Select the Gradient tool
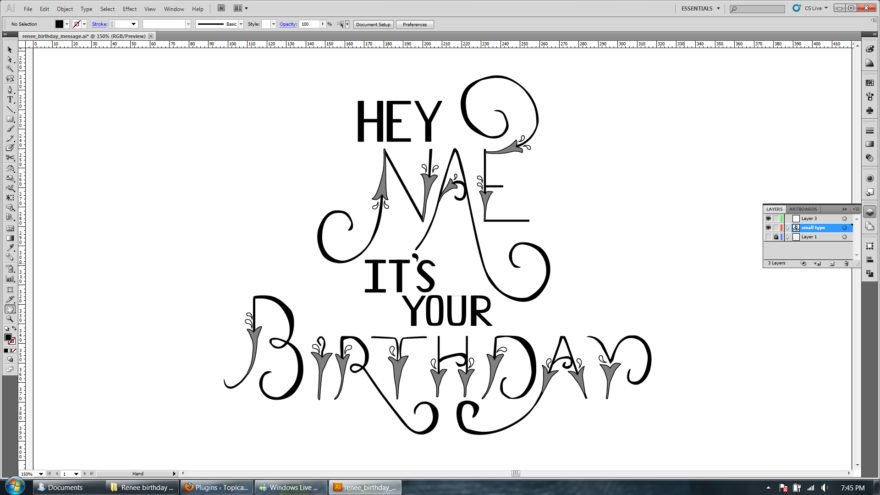Viewport: 880px width, 495px height. pos(10,237)
